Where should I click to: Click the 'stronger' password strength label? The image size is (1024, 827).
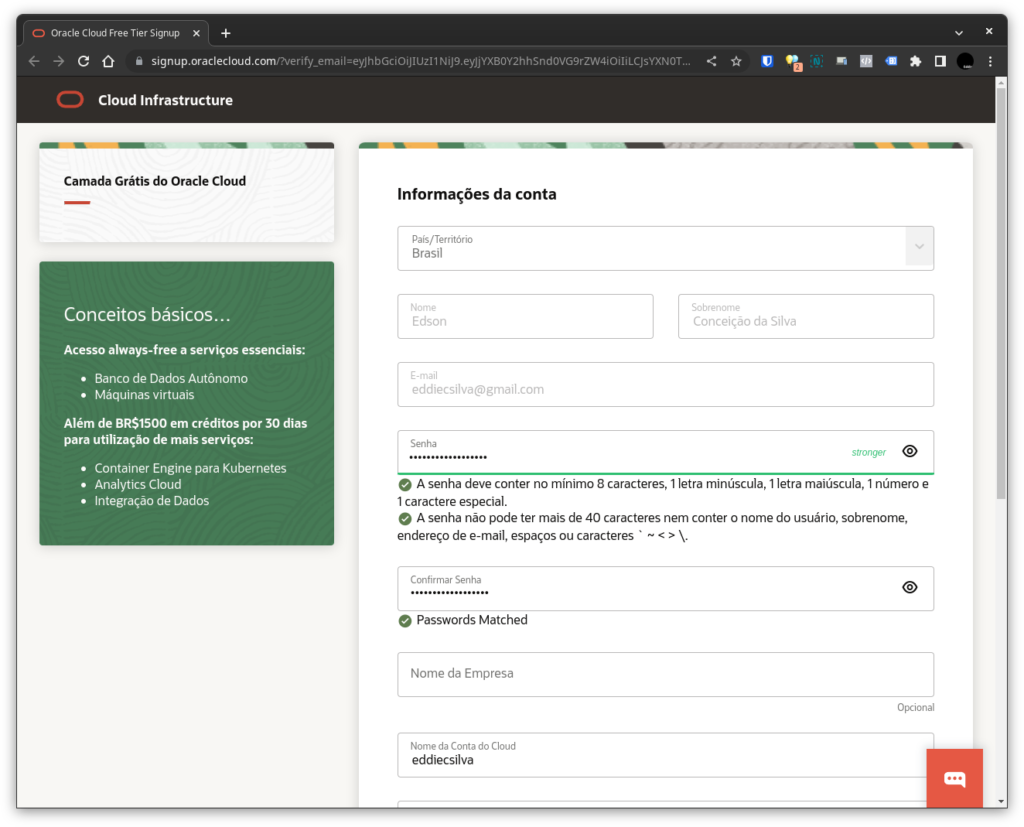click(869, 452)
